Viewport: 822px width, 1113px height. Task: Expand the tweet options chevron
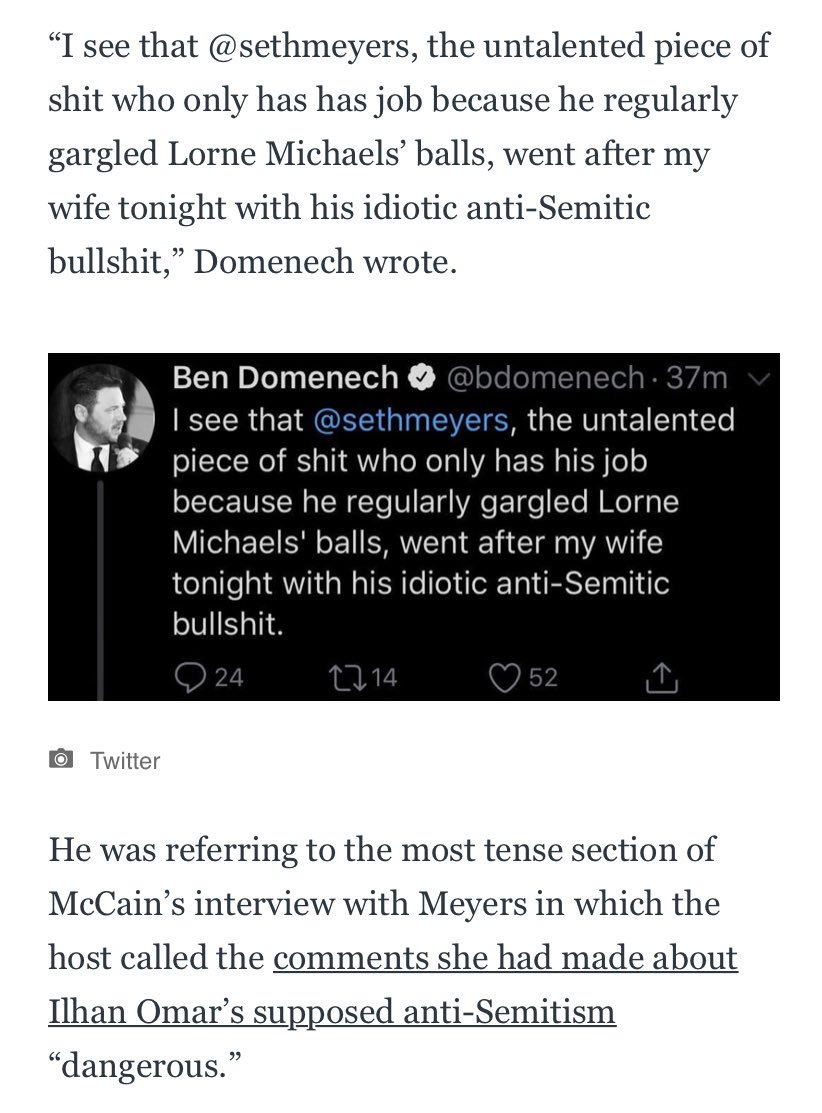pyautogui.click(x=760, y=380)
